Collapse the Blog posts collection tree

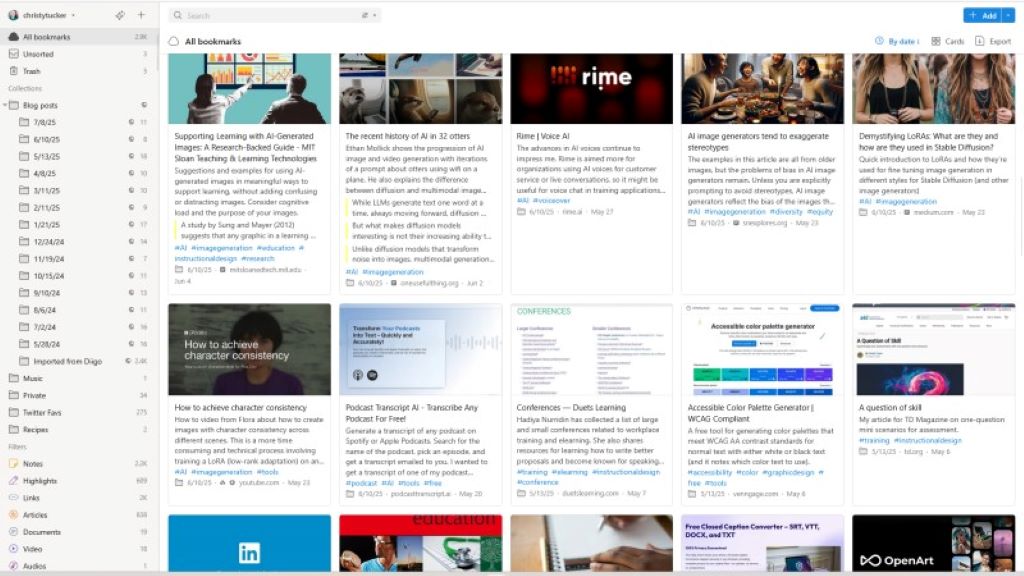(5, 105)
